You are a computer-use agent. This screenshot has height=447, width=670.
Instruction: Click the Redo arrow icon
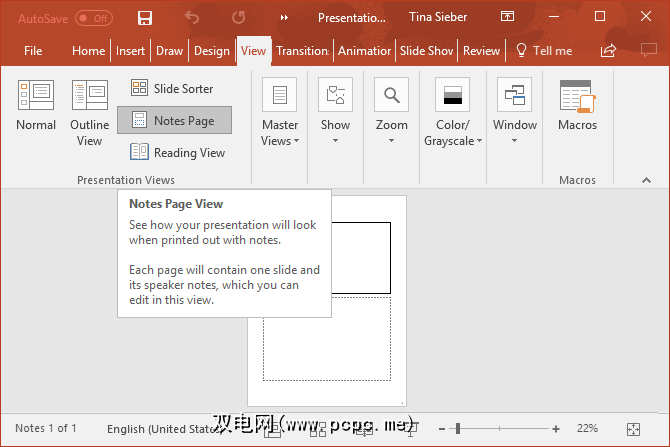coord(238,18)
